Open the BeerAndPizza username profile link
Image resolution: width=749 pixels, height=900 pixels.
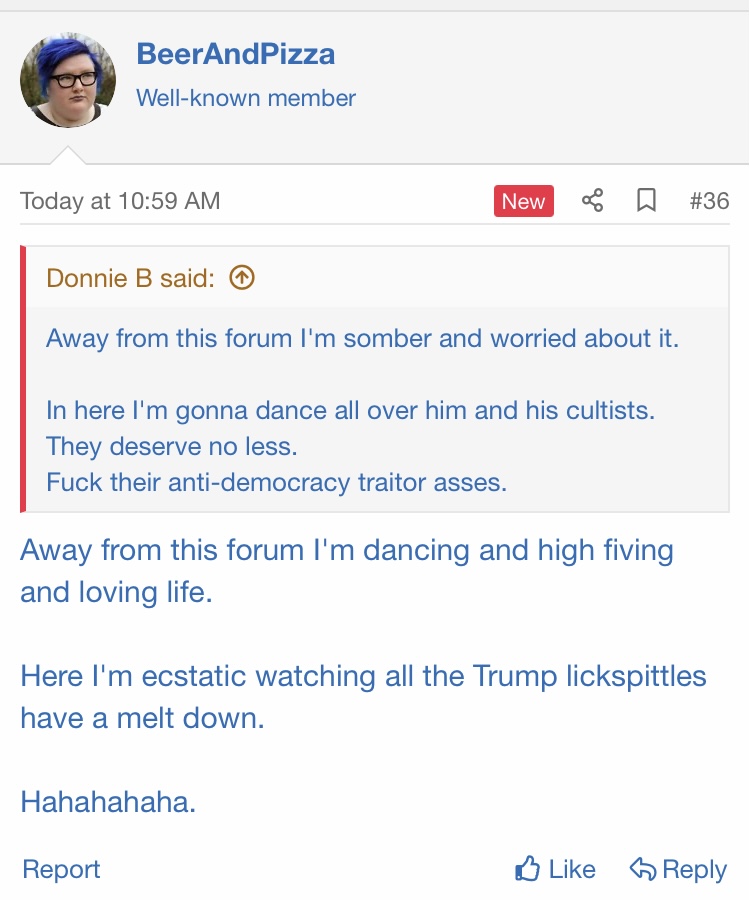coord(235,54)
